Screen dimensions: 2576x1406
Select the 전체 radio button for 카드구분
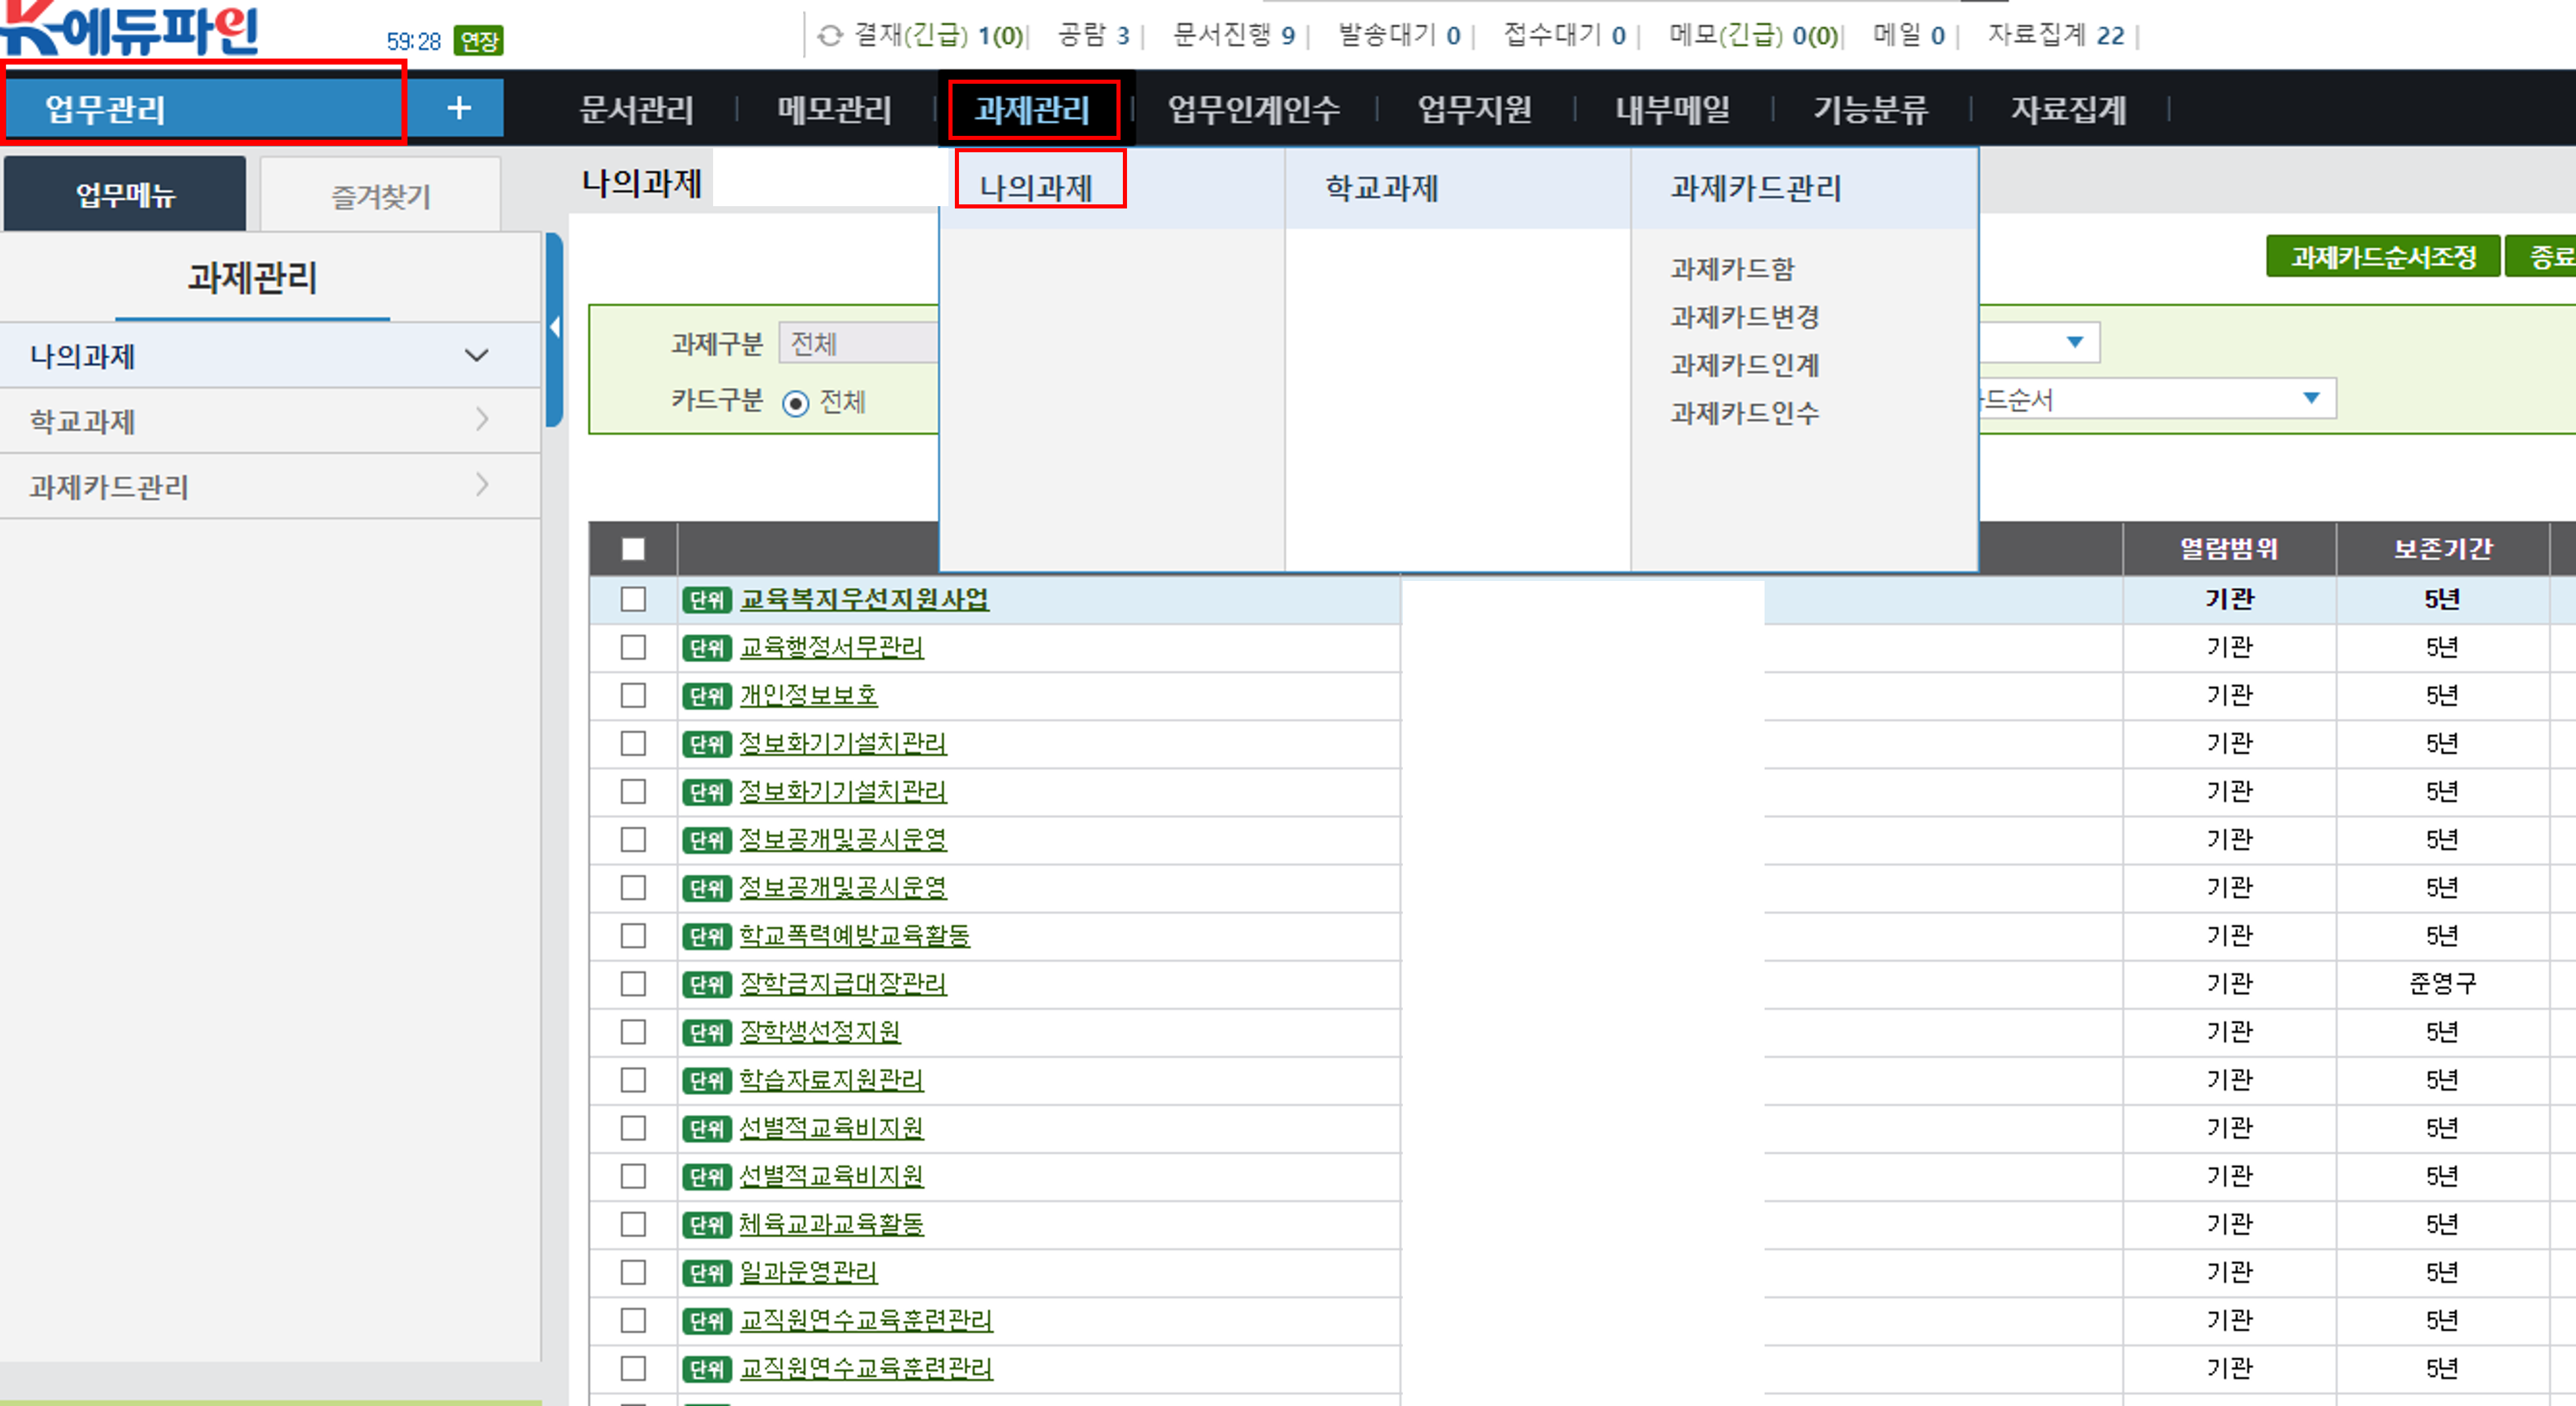pos(796,403)
